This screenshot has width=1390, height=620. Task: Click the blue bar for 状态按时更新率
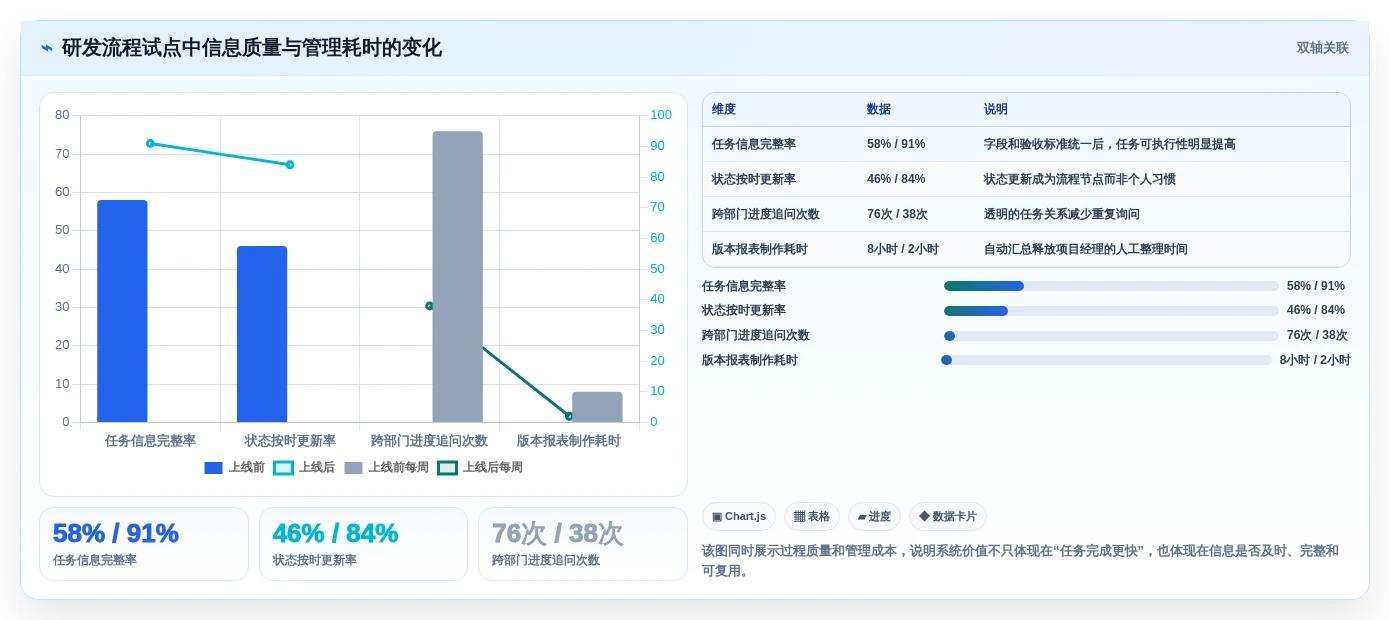tap(262, 334)
